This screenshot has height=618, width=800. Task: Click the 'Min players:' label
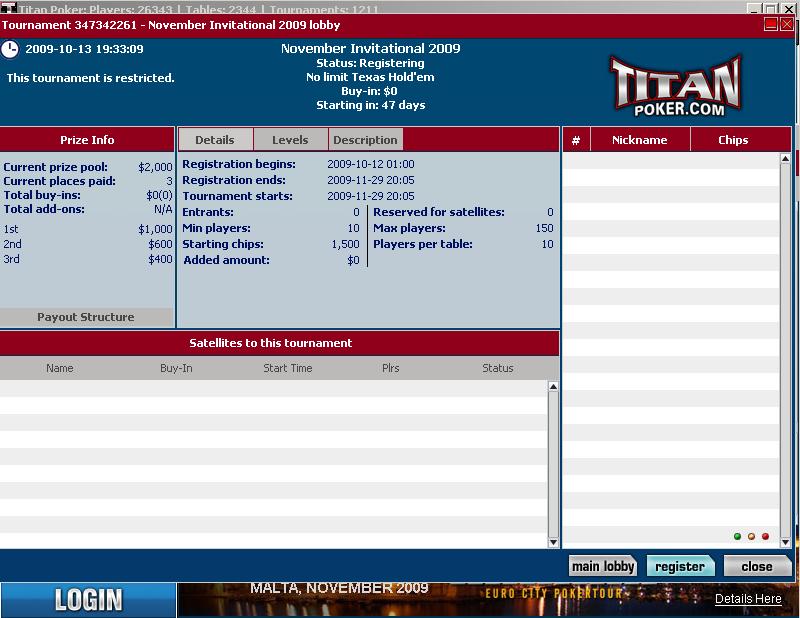216,228
